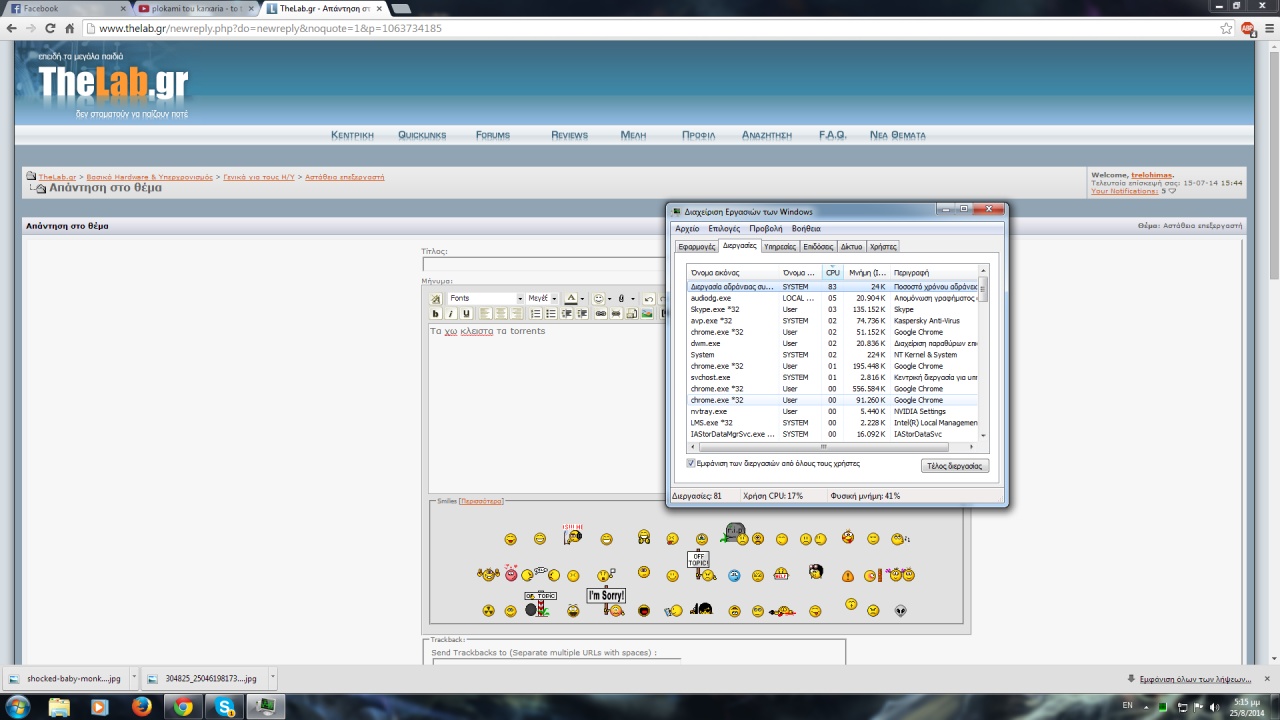Click the Windows Start orb
The height and width of the screenshot is (720, 1280).
pos(17,707)
